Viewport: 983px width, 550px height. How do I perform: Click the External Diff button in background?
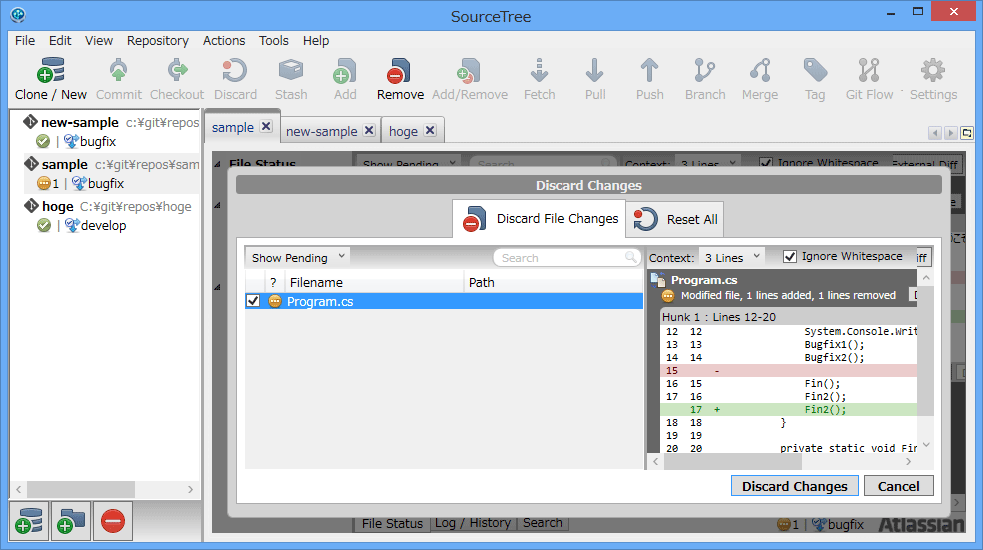(x=925, y=164)
